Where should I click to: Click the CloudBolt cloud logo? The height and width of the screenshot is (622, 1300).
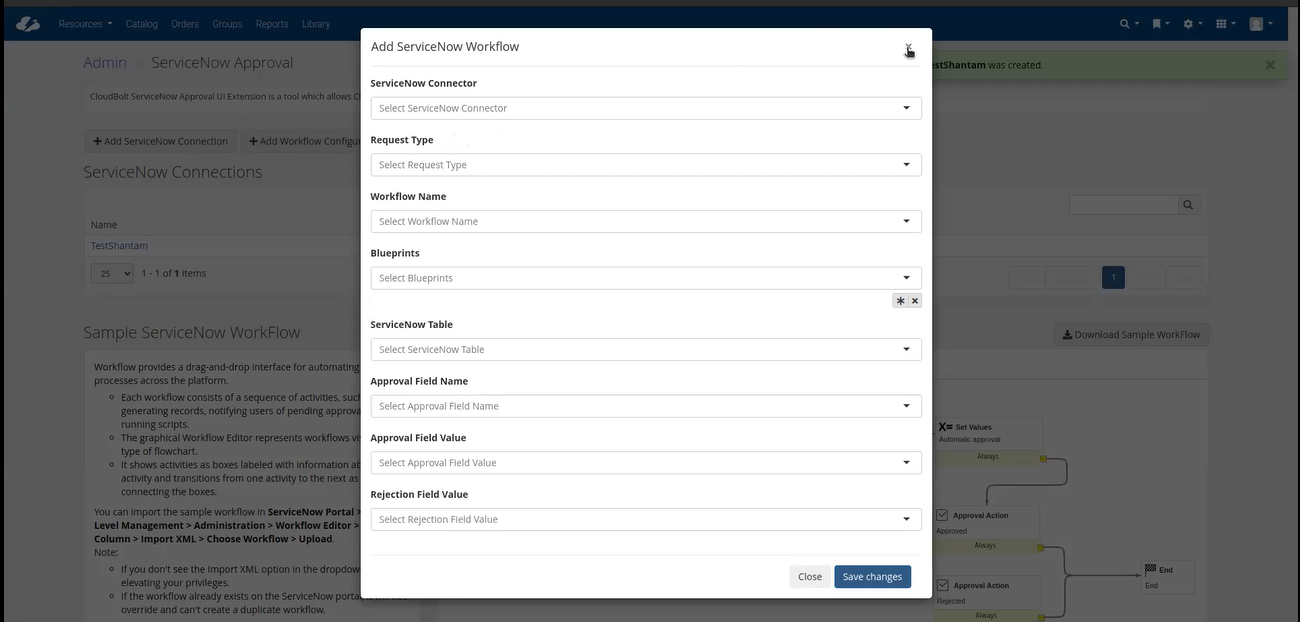click(x=28, y=24)
